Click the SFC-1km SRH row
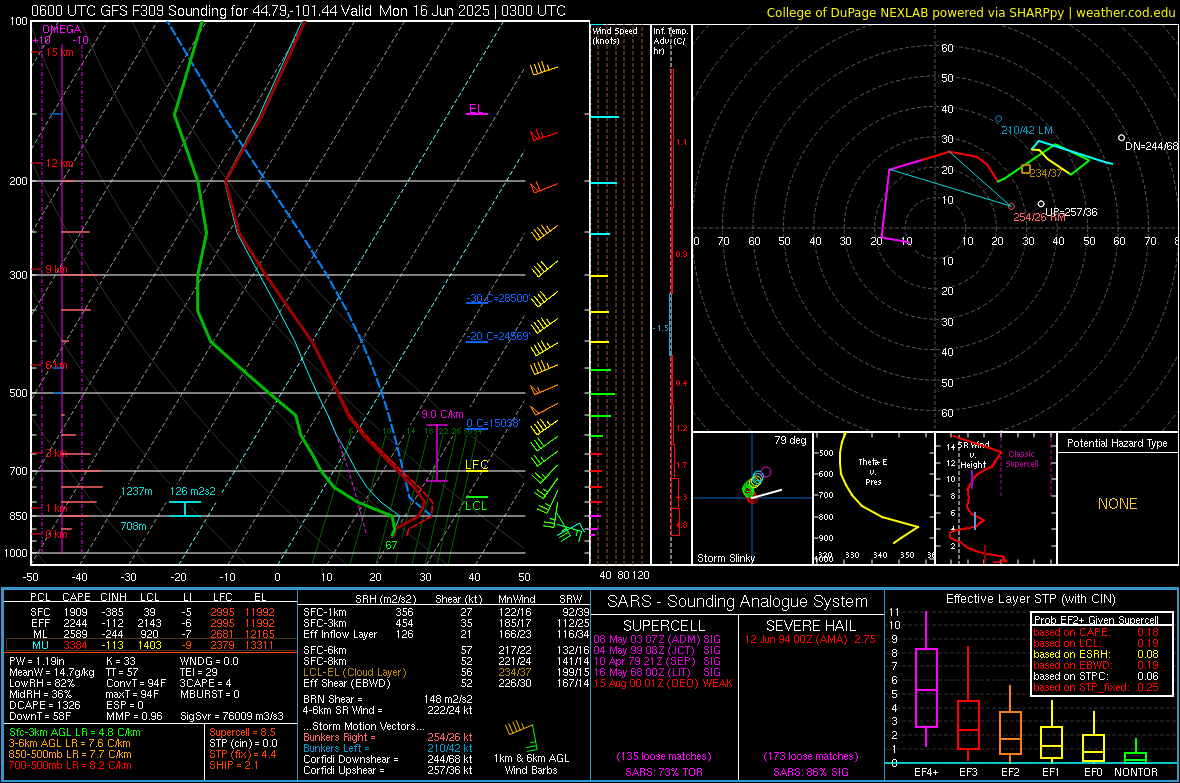 (x=446, y=612)
